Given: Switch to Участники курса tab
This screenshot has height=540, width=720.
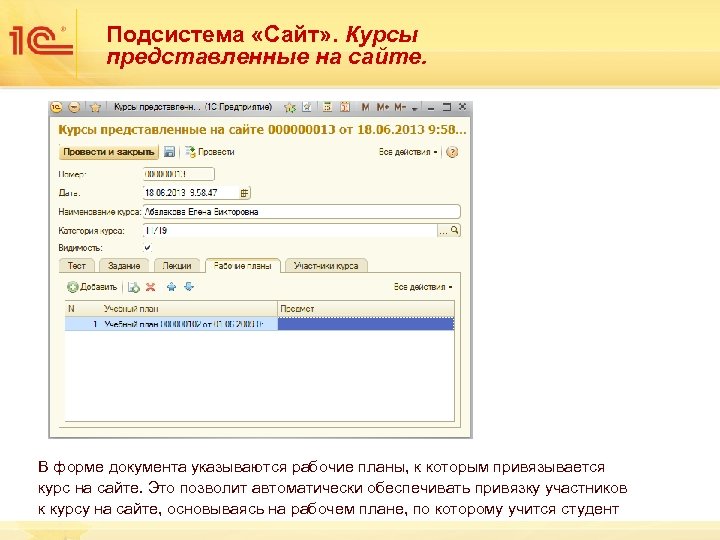Looking at the screenshot, I should click(326, 265).
